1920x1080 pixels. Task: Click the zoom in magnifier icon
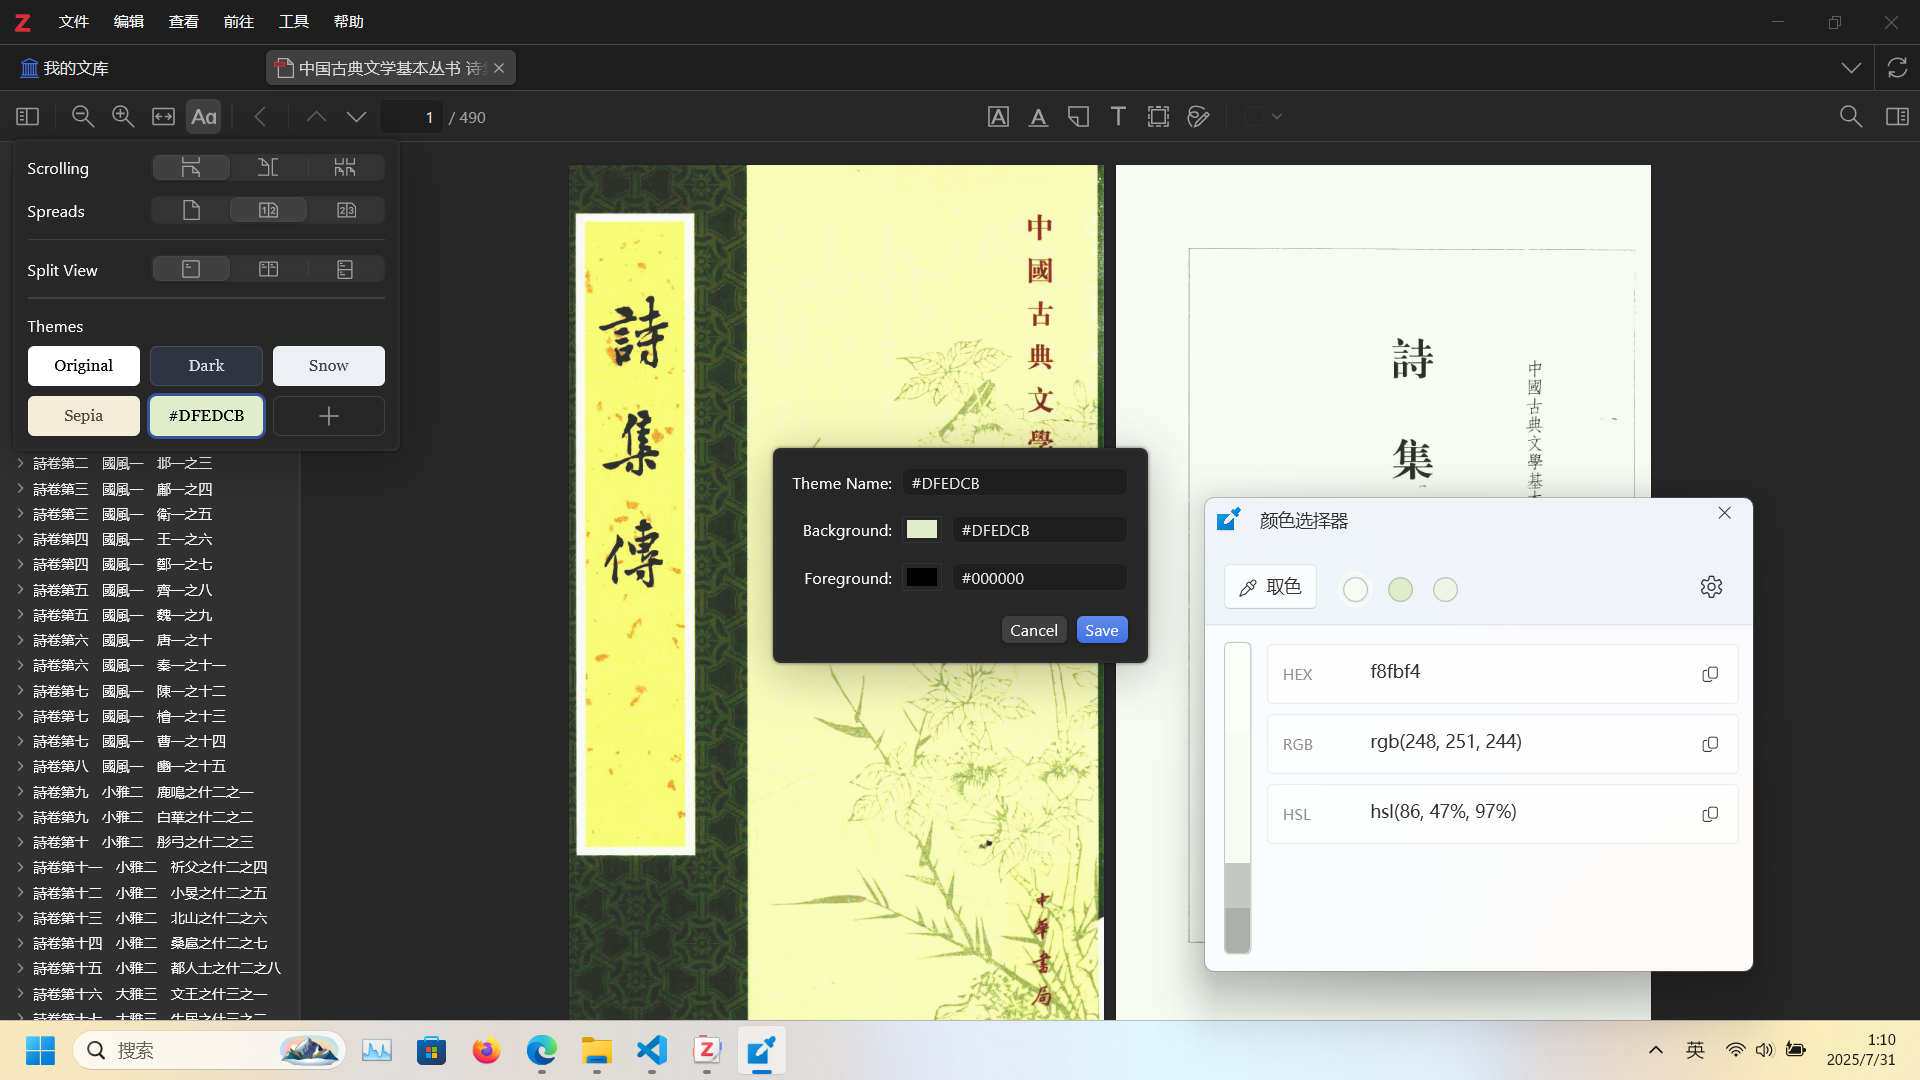click(123, 117)
